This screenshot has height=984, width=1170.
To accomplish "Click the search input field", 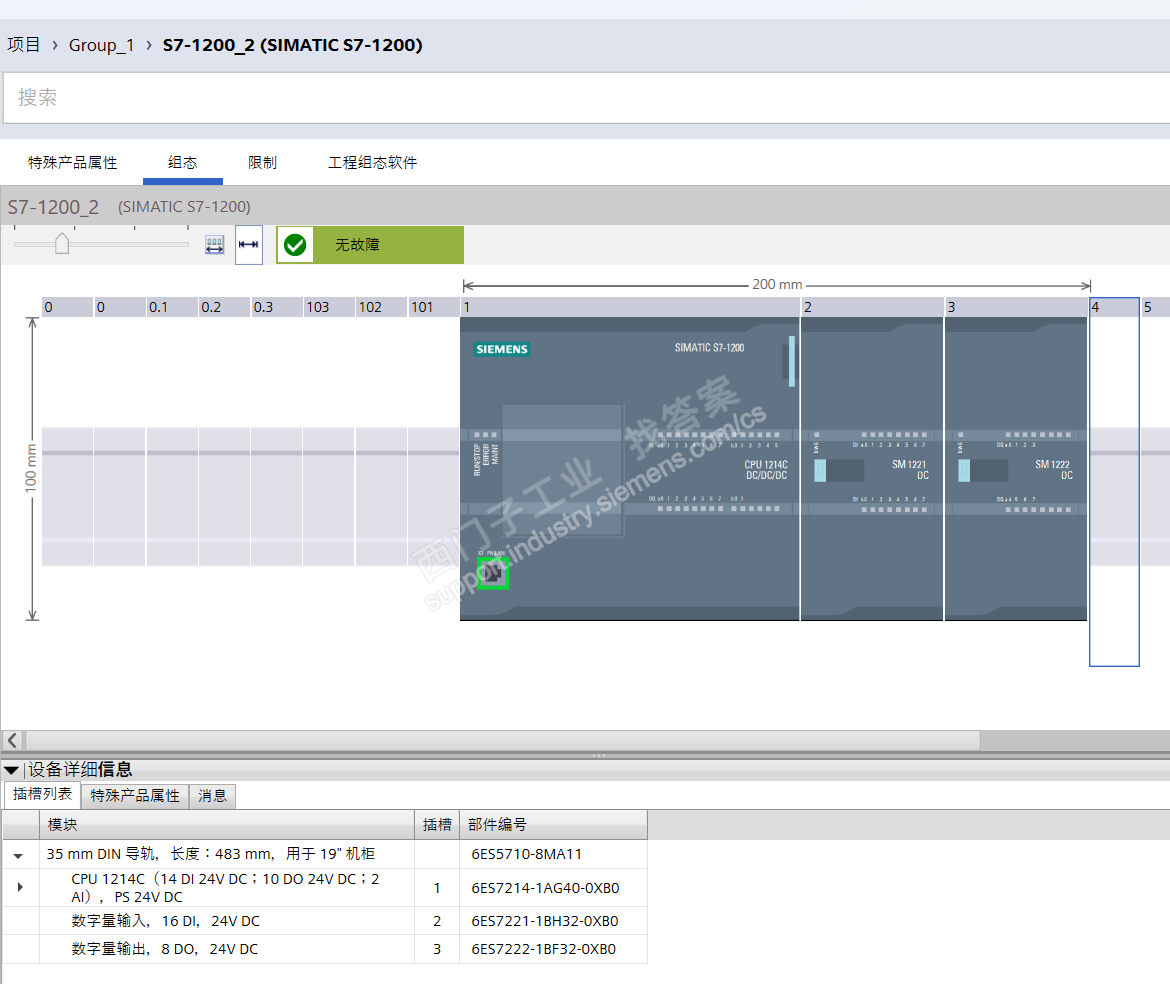I will [x=586, y=98].
